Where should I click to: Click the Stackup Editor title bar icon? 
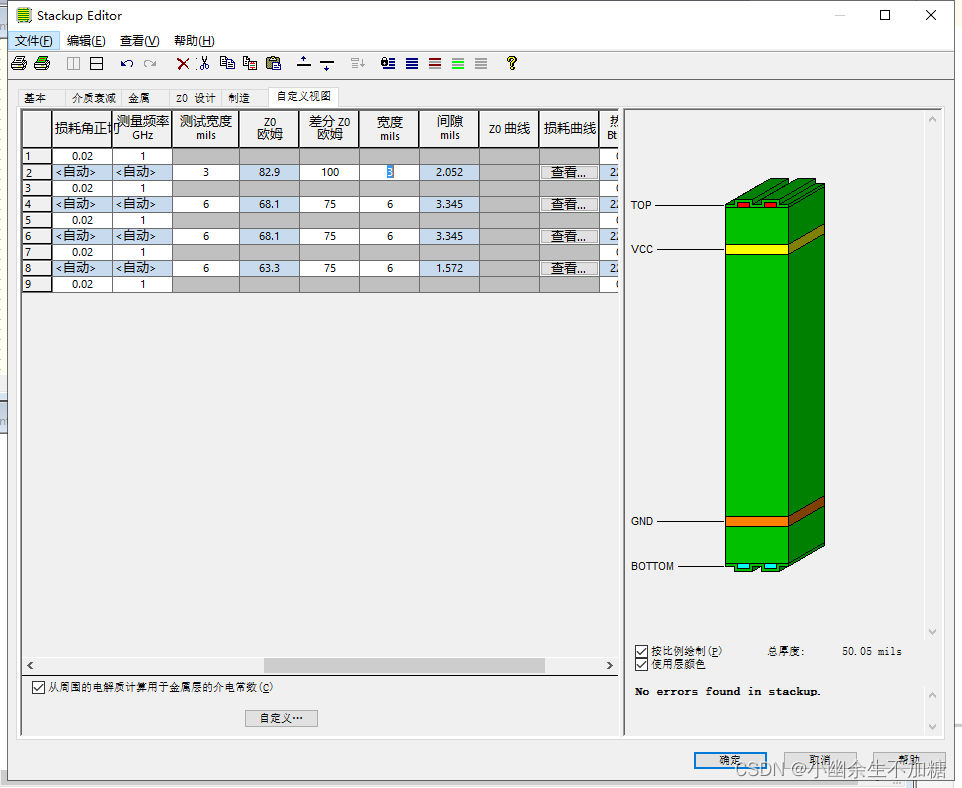23,15
